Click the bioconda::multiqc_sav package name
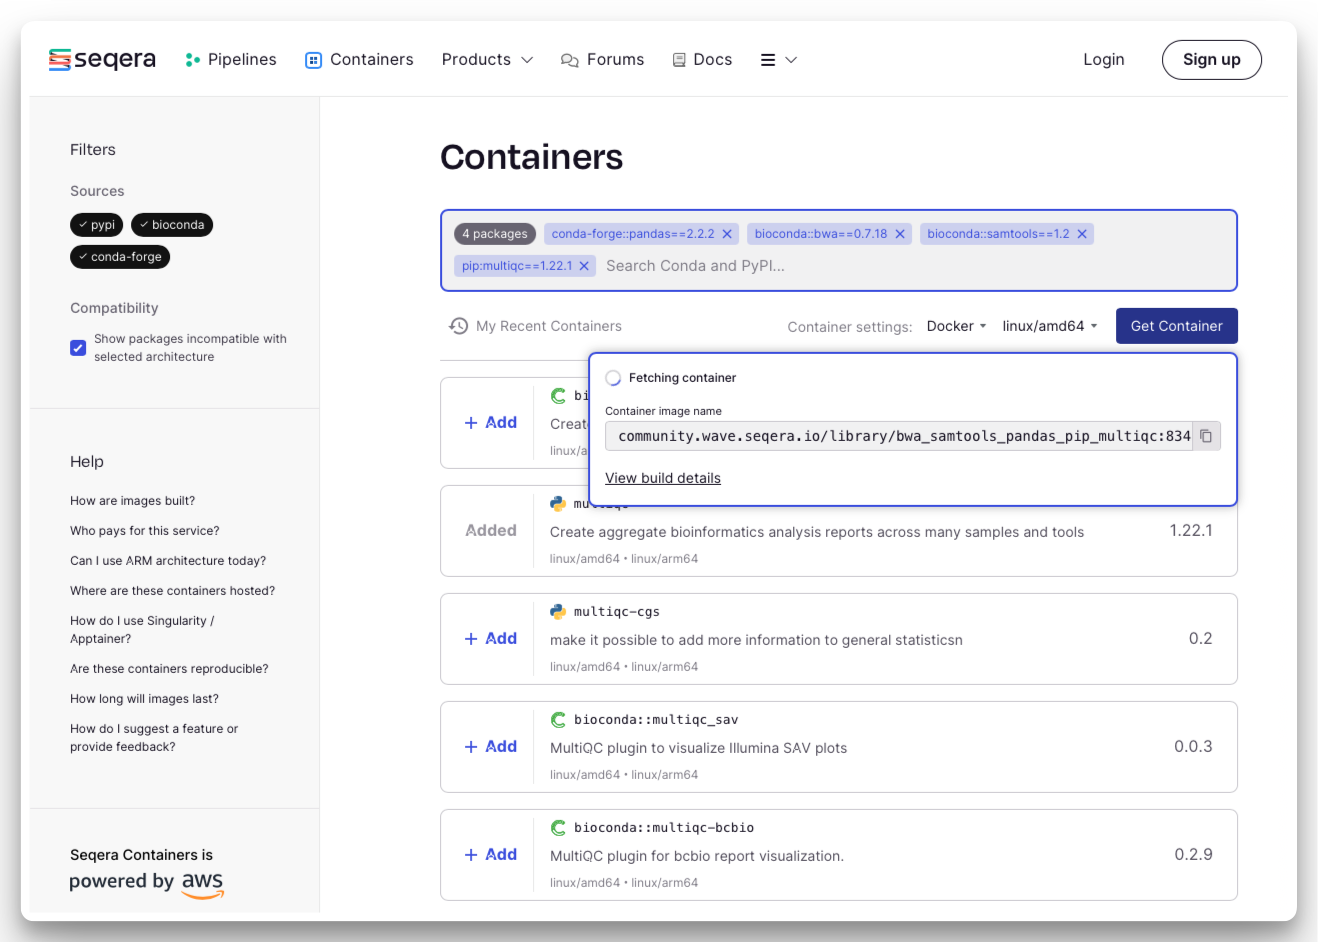Image resolution: width=1318 pixels, height=942 pixels. pyautogui.click(x=656, y=720)
